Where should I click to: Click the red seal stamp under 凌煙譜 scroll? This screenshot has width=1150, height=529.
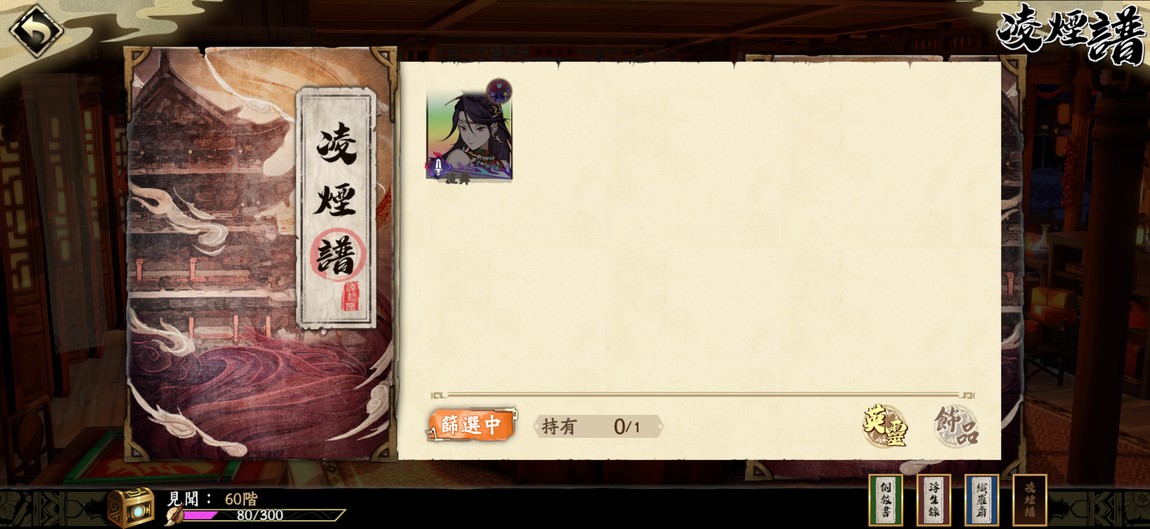click(x=351, y=295)
